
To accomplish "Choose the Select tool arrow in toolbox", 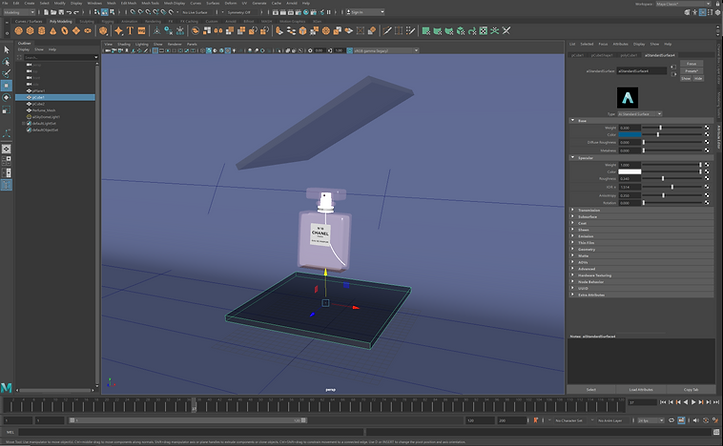I will pyautogui.click(x=6, y=50).
